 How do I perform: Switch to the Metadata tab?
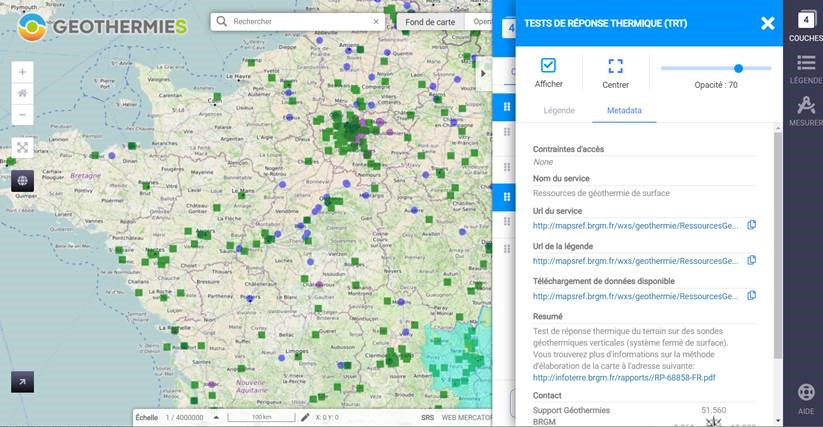[x=624, y=110]
